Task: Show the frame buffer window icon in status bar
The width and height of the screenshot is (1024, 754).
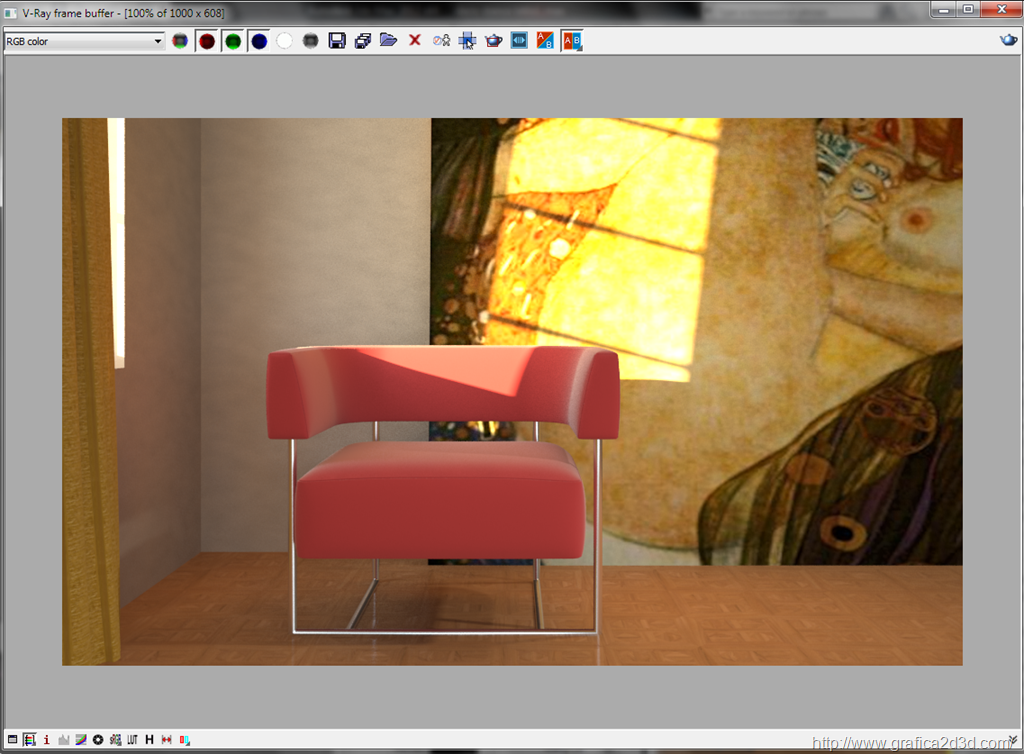Action: coord(12,740)
